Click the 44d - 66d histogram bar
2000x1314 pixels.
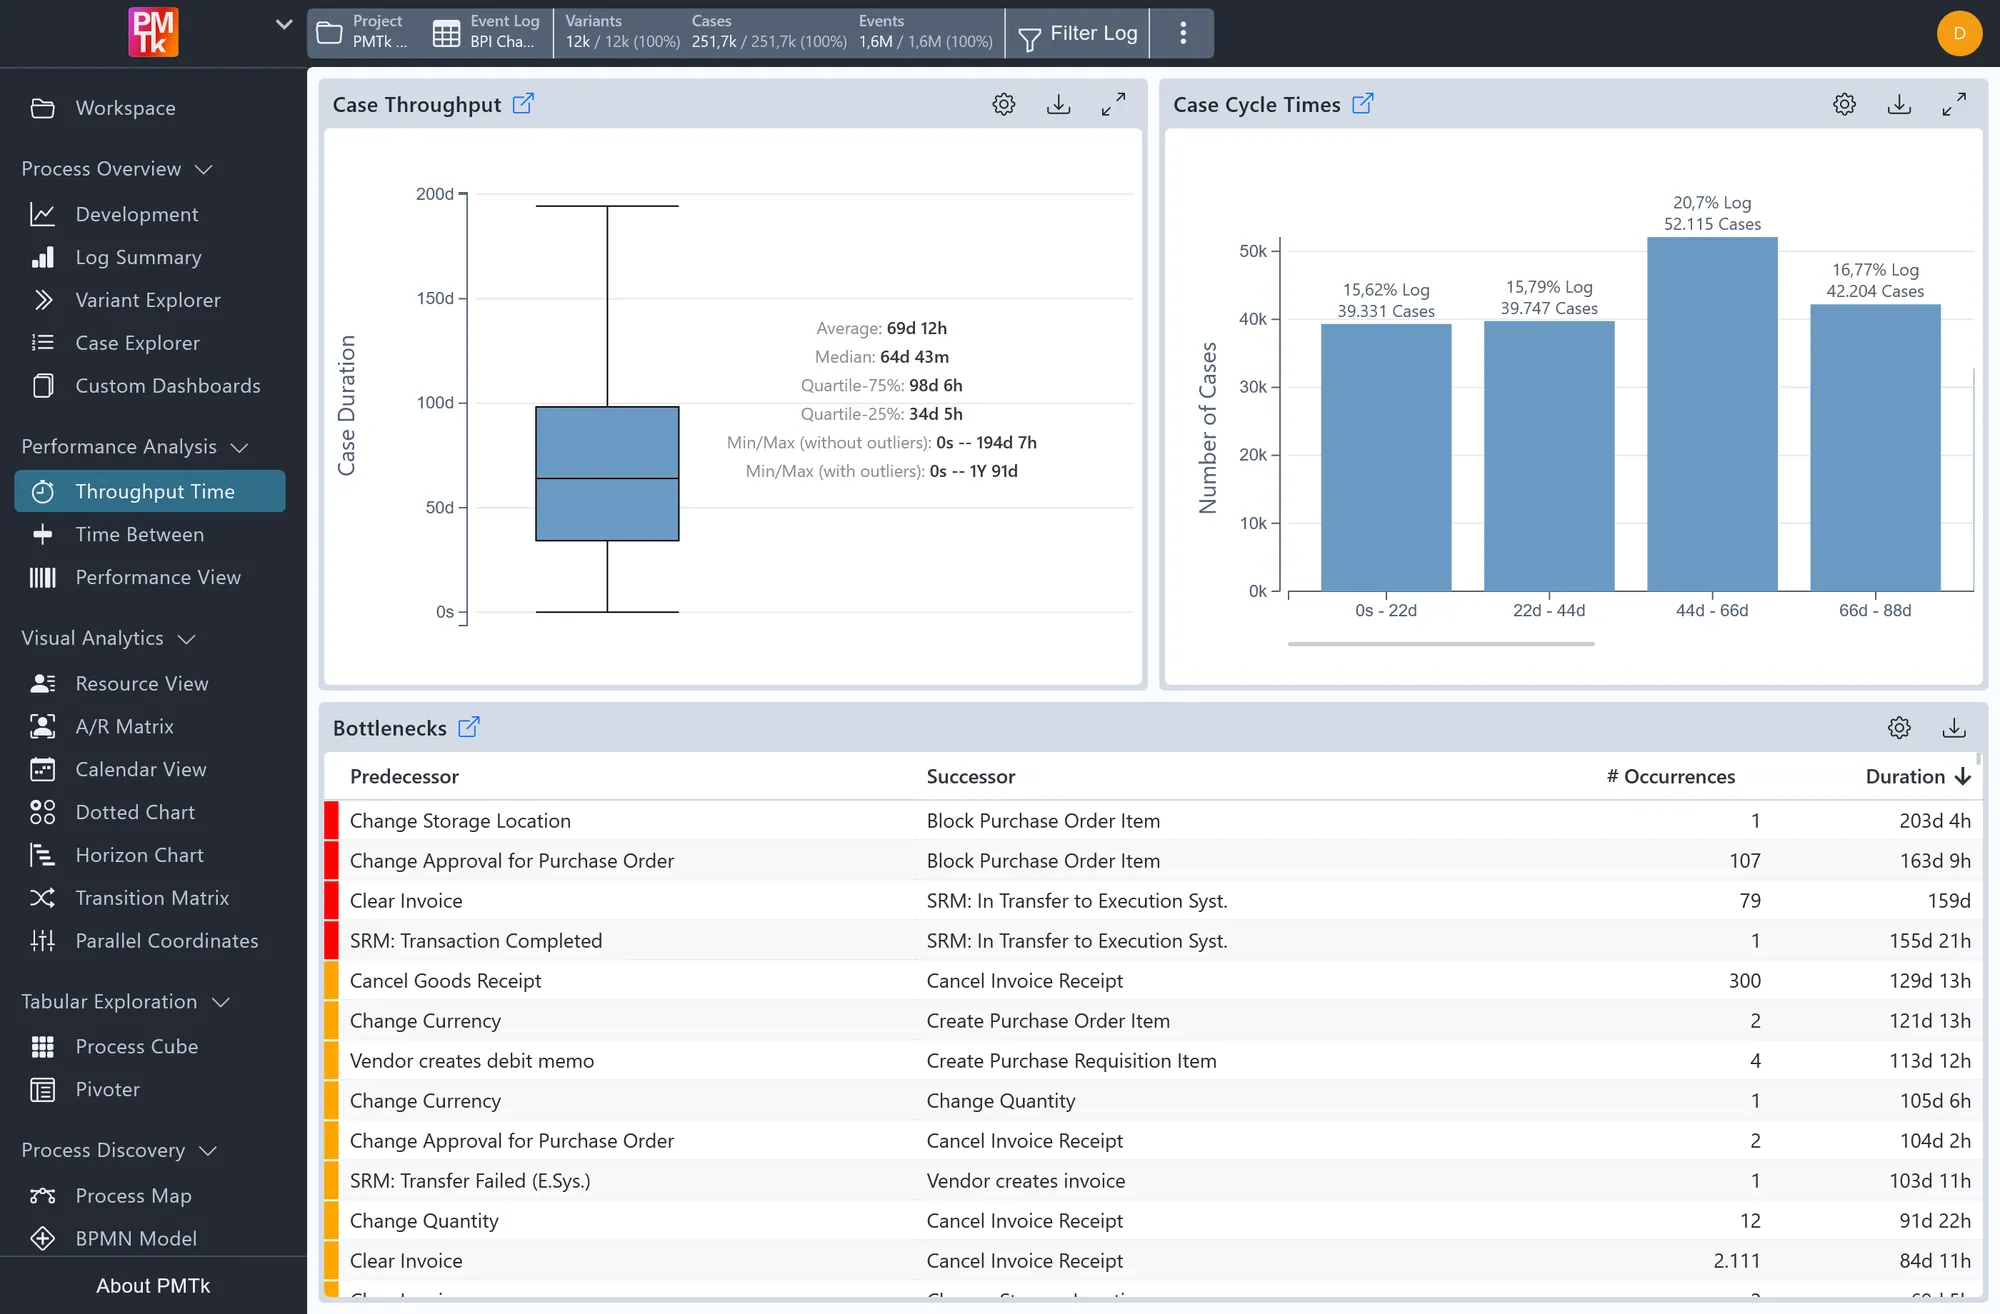tap(1712, 414)
